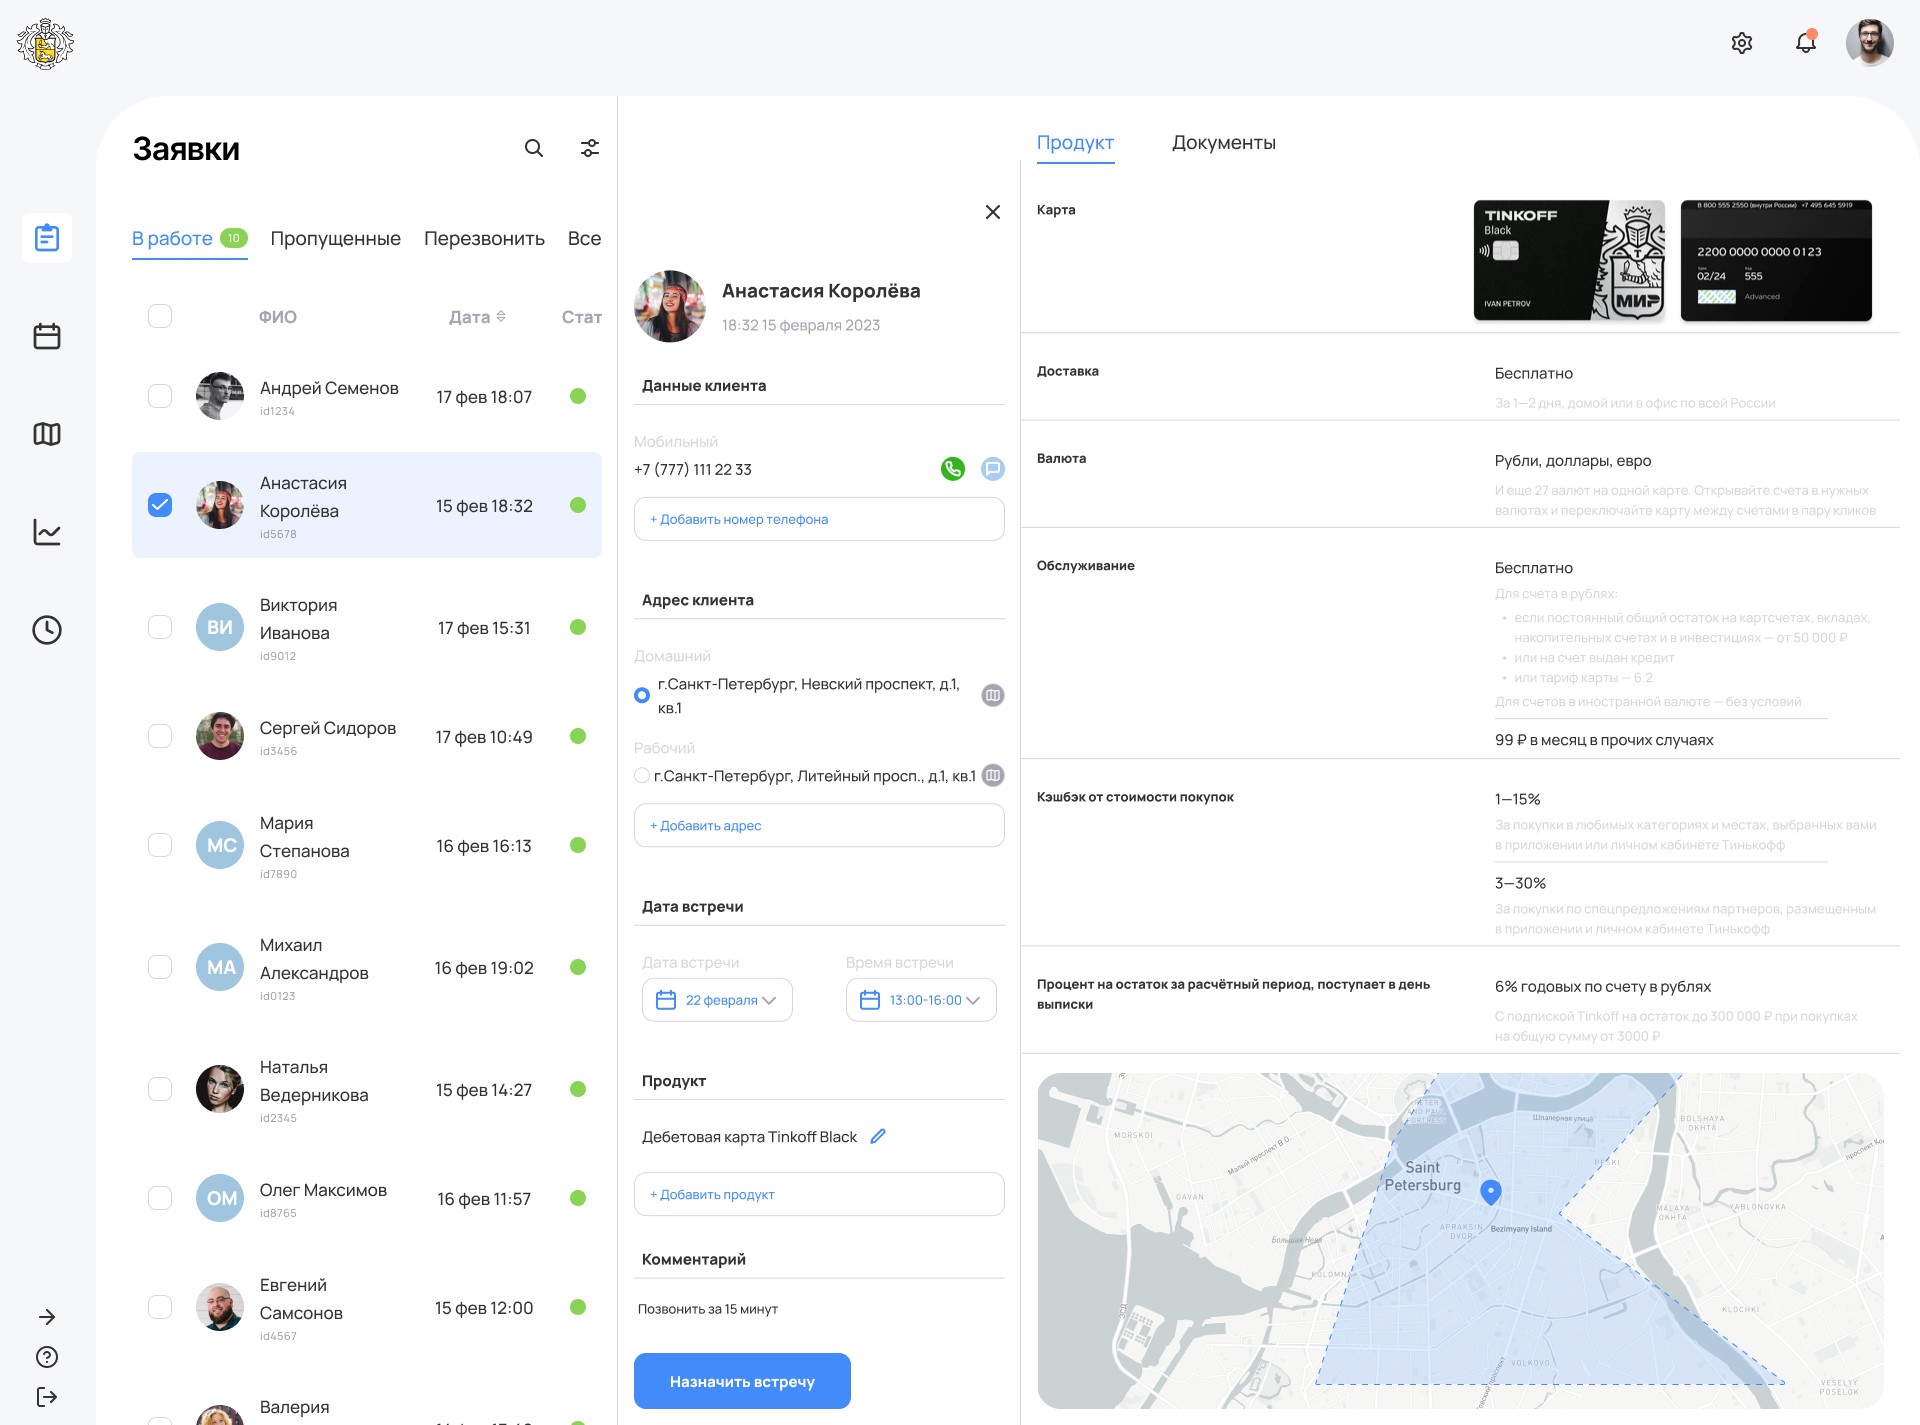Uncheck Анастасия Королёва row checkbox
Viewport: 1920px width, 1425px height.
(160, 505)
